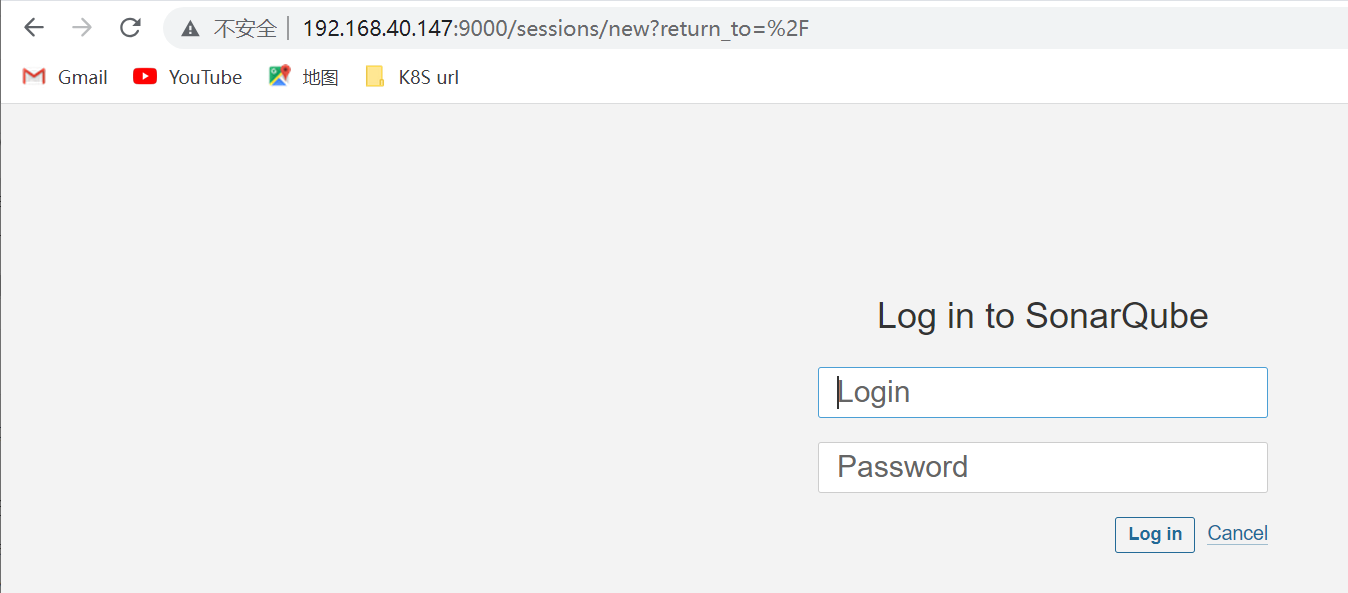Open the YouTube bookmark label
Screen dimensions: 1348x593
(x=205, y=77)
